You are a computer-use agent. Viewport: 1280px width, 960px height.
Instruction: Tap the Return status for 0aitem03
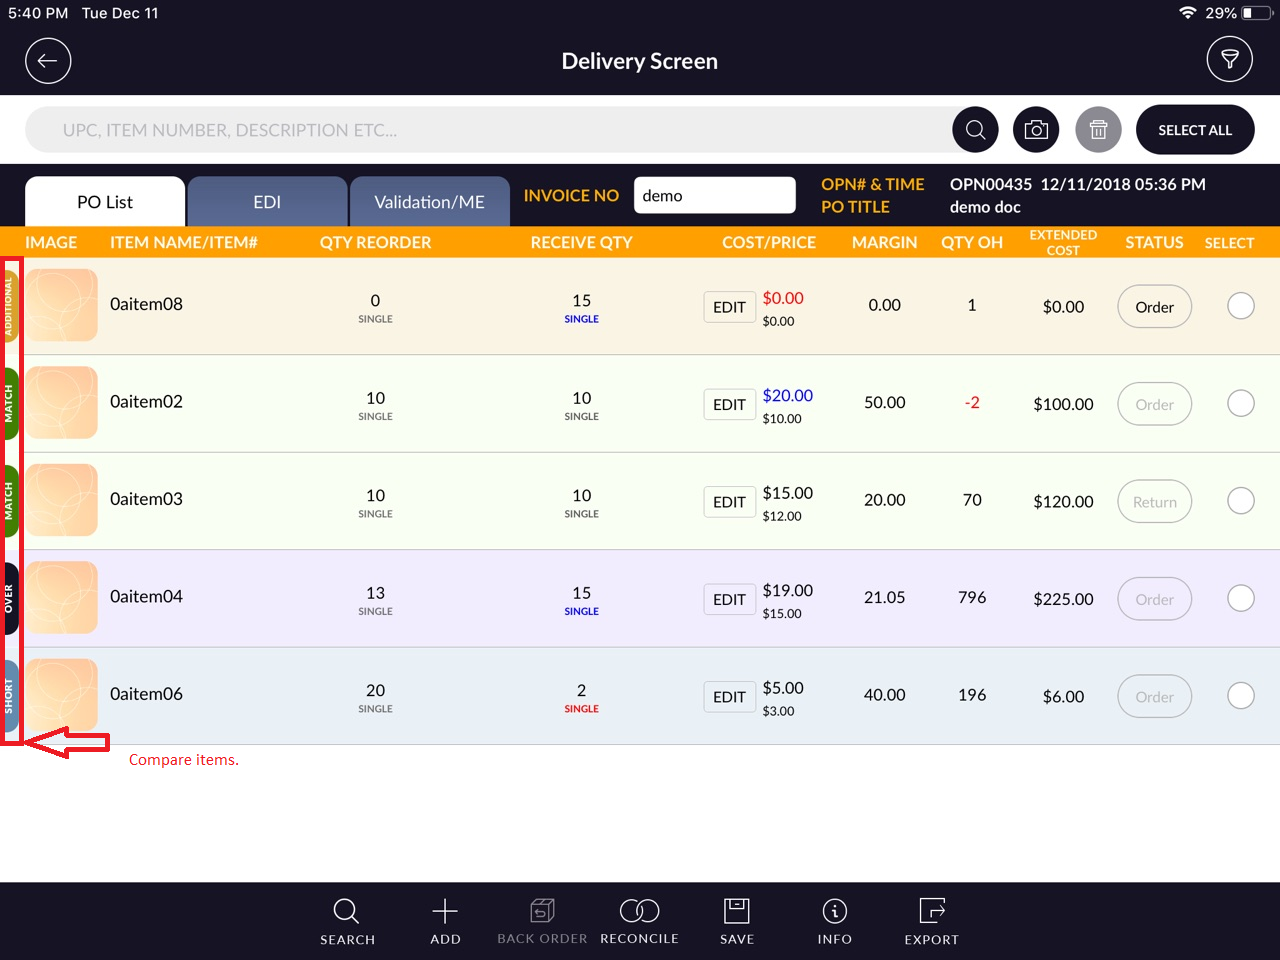pyautogui.click(x=1154, y=502)
